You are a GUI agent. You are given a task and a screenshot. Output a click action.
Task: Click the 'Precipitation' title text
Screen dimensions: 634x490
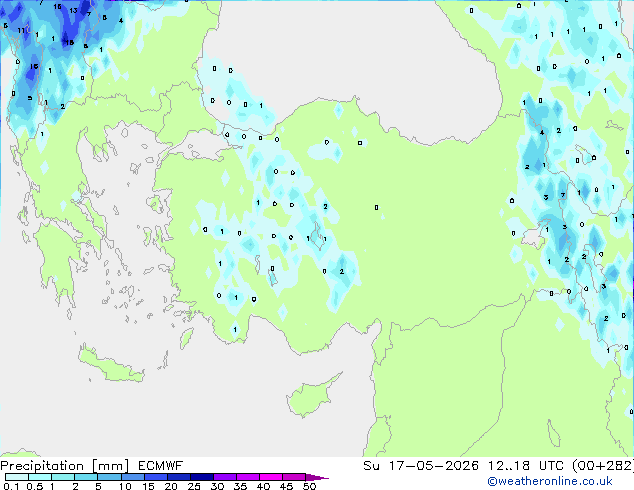(42, 466)
